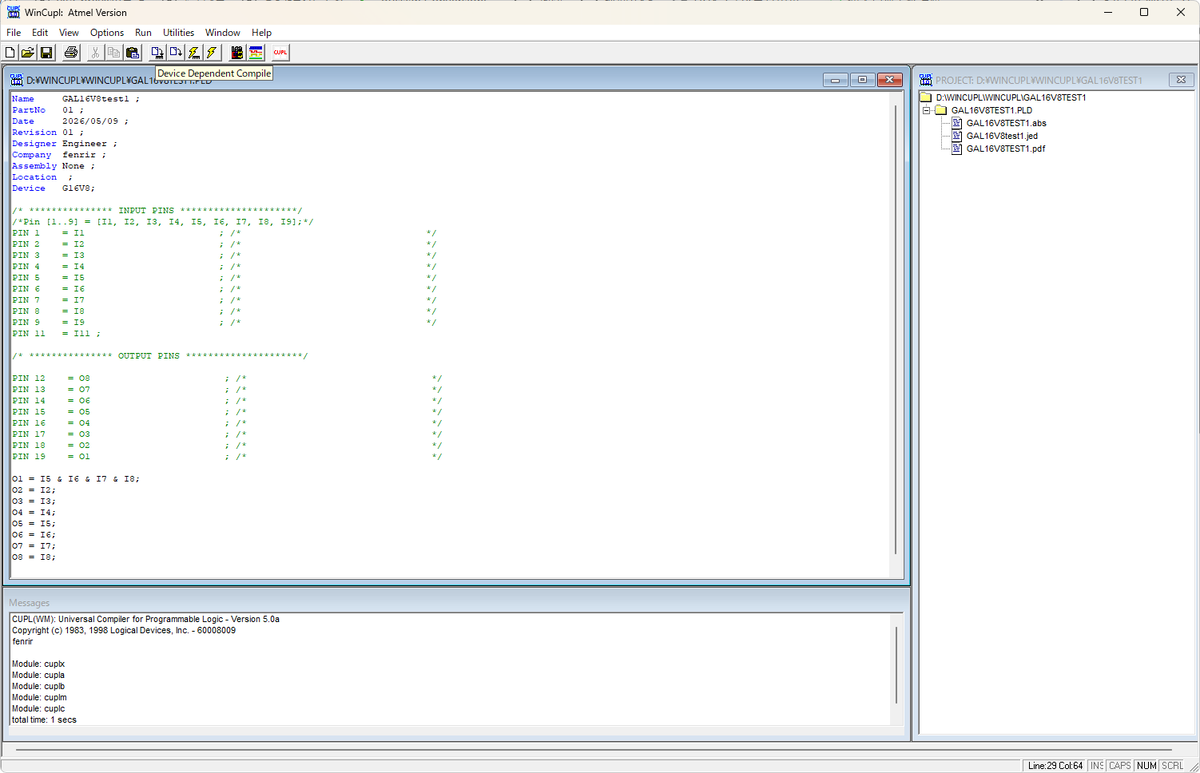Click the PLD document window icon
Screen dimensions: 1200x773
[x=17, y=80]
